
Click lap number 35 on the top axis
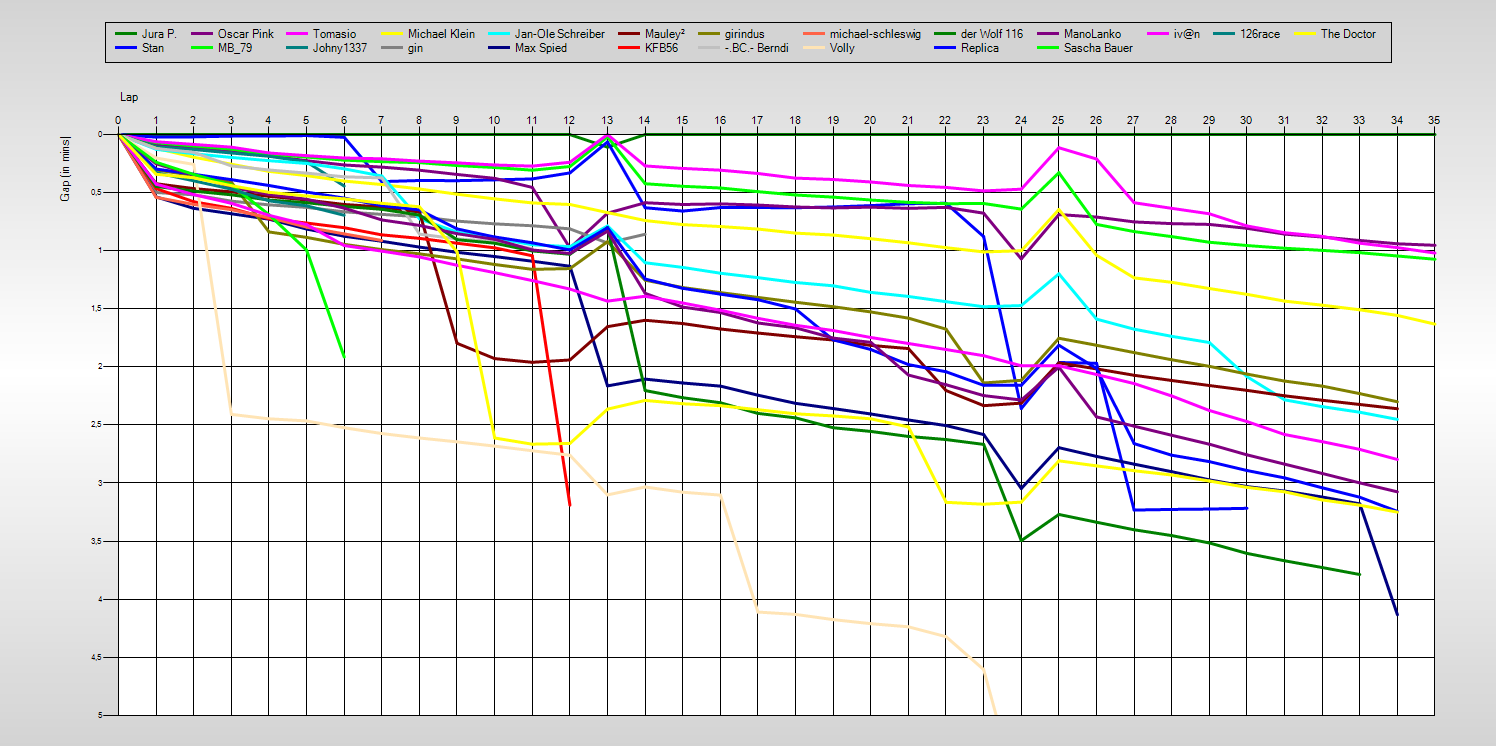[1434, 121]
